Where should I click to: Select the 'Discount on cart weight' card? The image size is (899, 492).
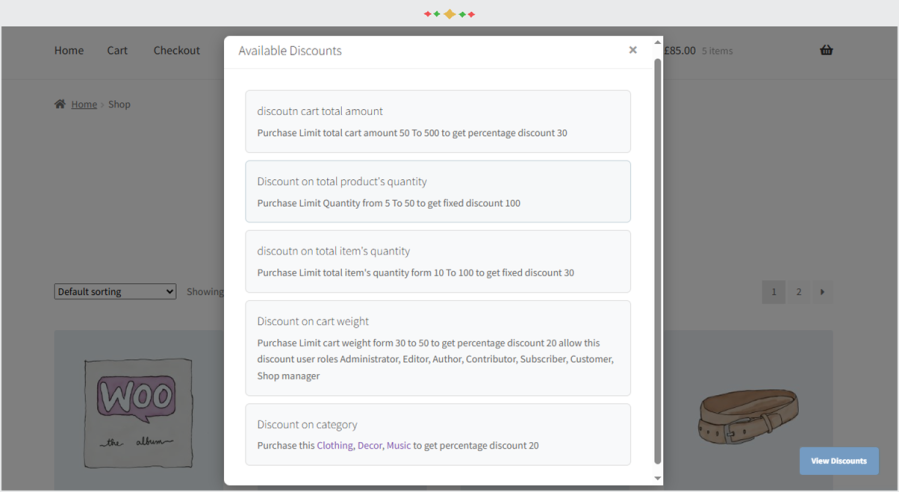438,348
